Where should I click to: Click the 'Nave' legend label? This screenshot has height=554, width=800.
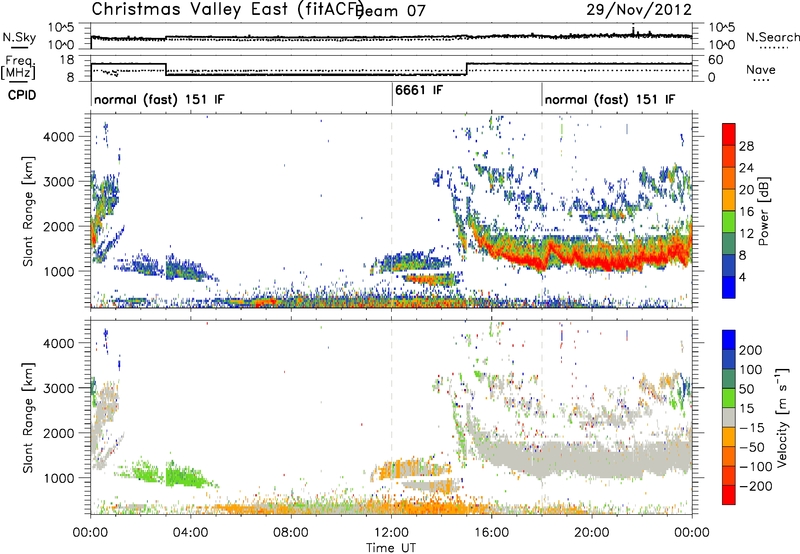coord(761,69)
